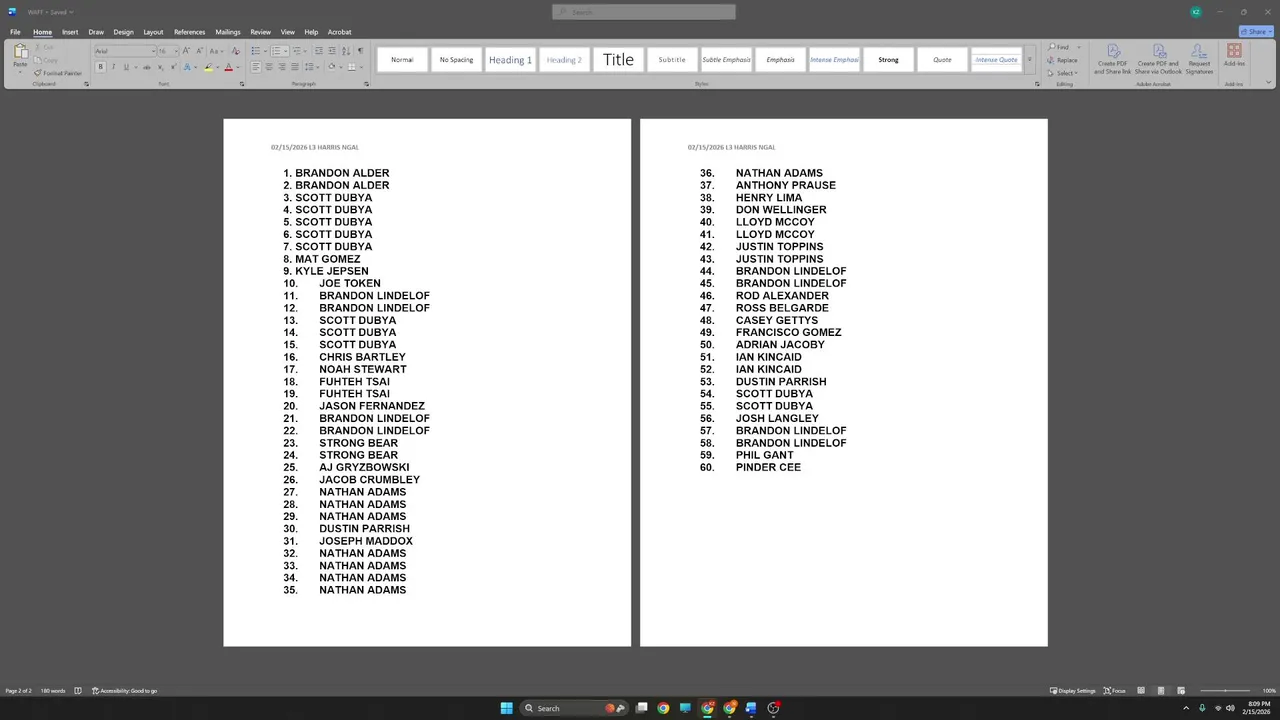Collapse the ribbon chevron
The height and width of the screenshot is (720, 1280).
1268,84
